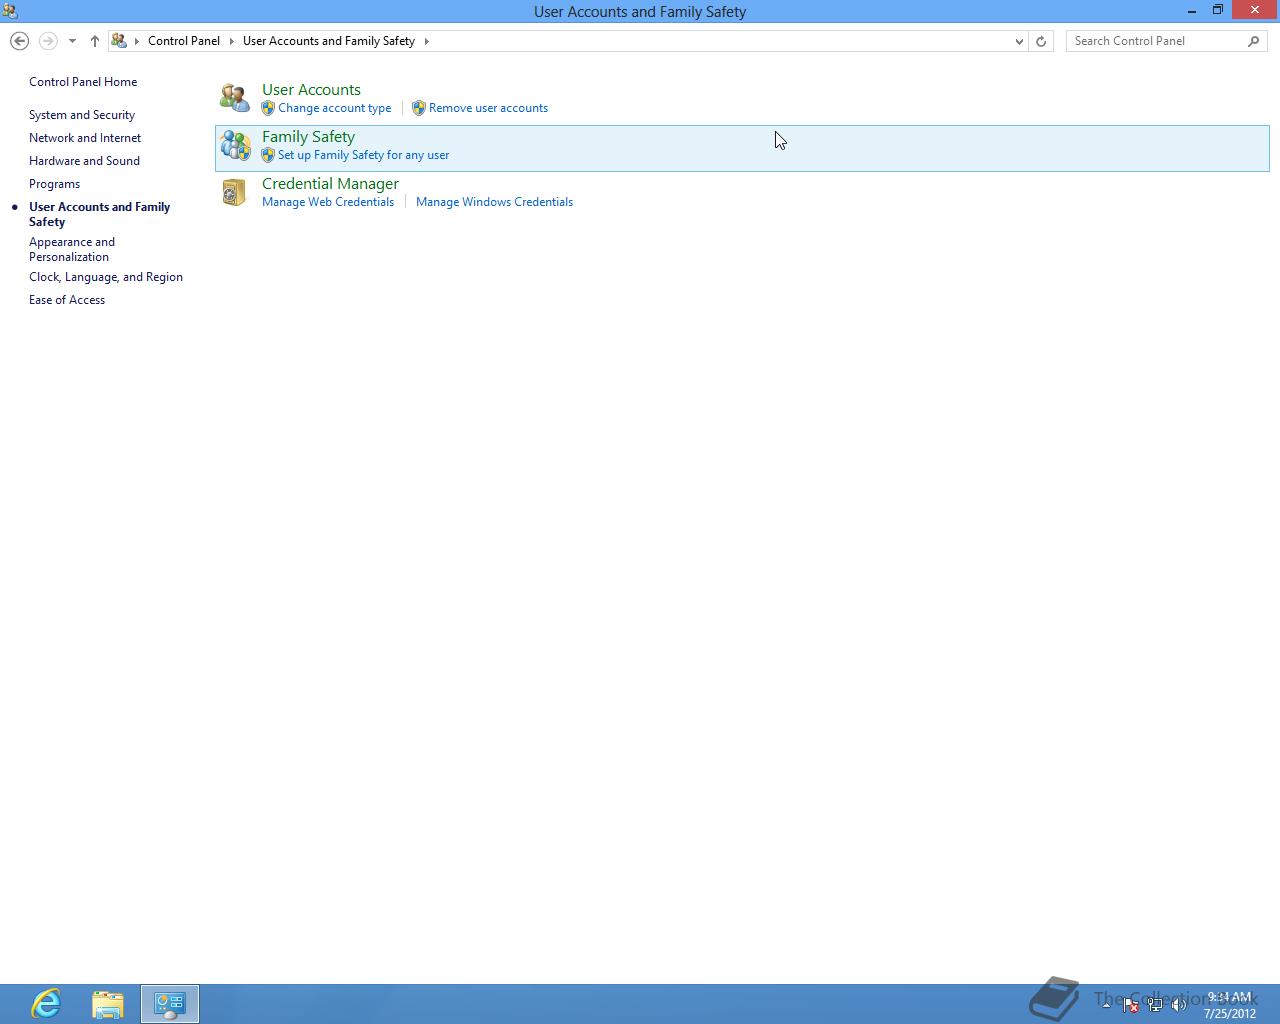Open the Credential Manager safe icon

pyautogui.click(x=233, y=192)
